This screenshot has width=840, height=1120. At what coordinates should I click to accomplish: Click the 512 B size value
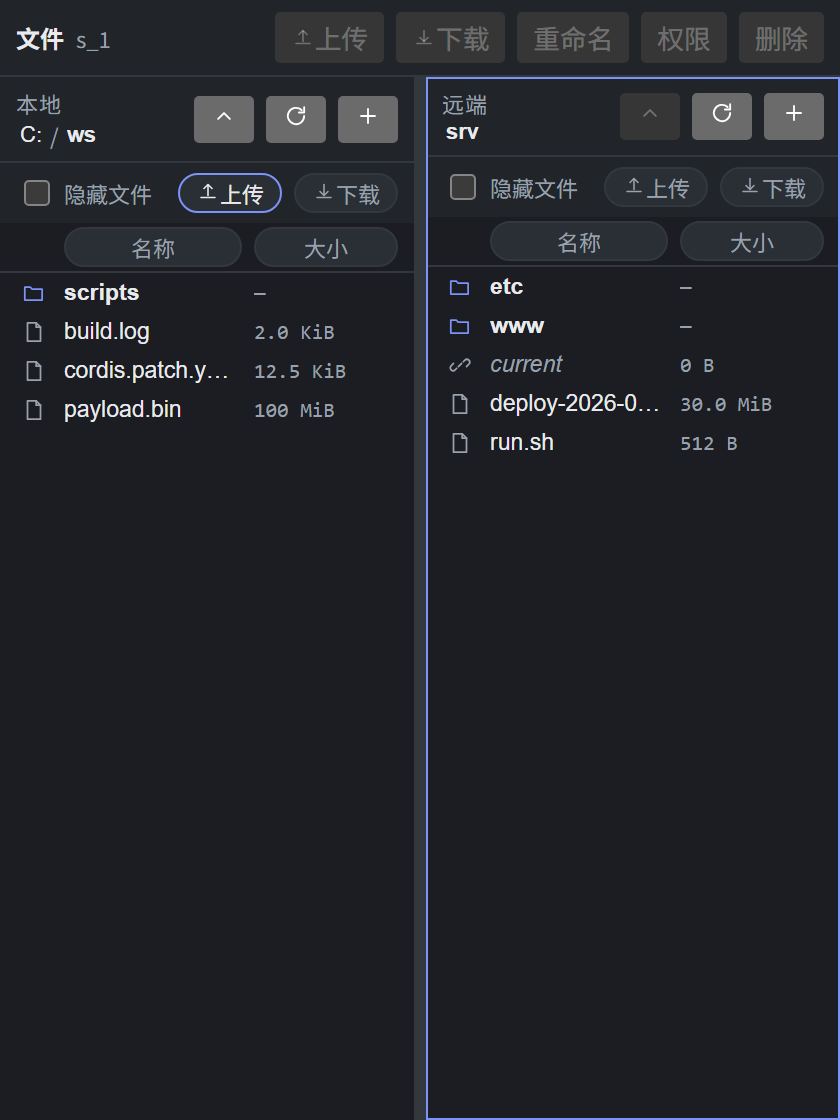(x=709, y=443)
